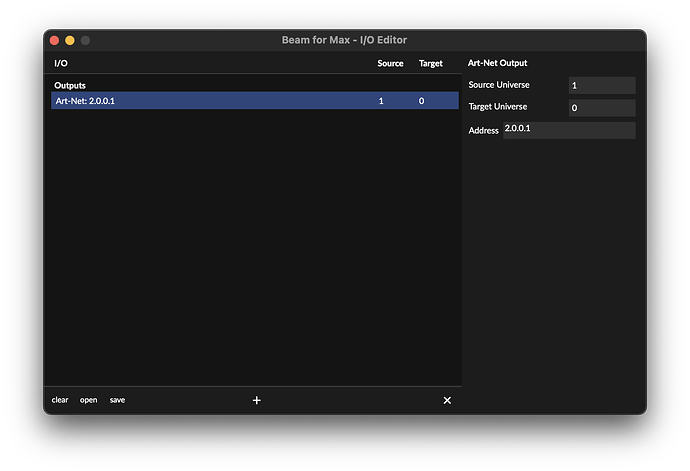Click the Address field showing 2.0.0.1
Screen dimensions: 690x471
[569, 130]
